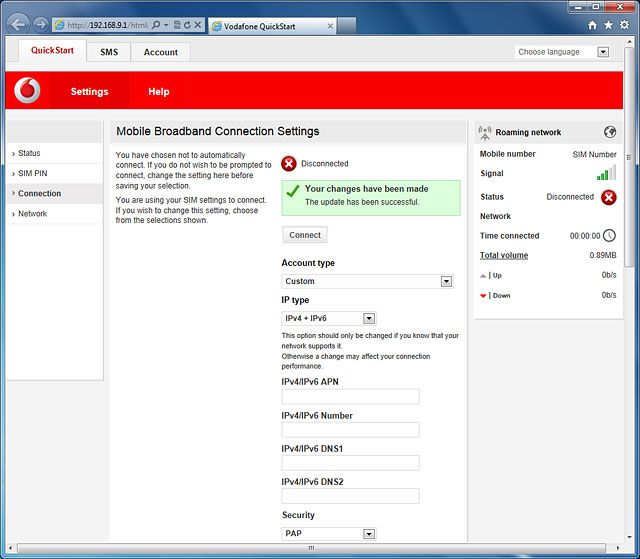Click the roaming globe icon
Screen dimensions: 640x559
610,132
